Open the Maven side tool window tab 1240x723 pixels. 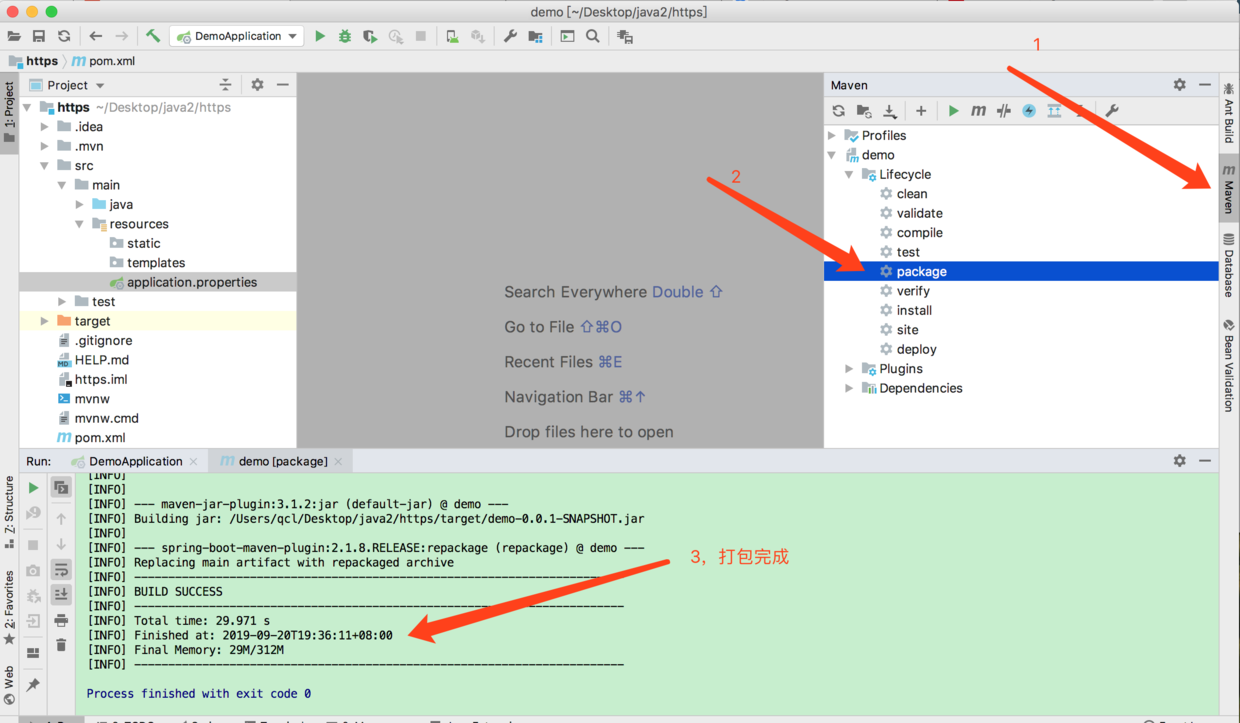1229,189
